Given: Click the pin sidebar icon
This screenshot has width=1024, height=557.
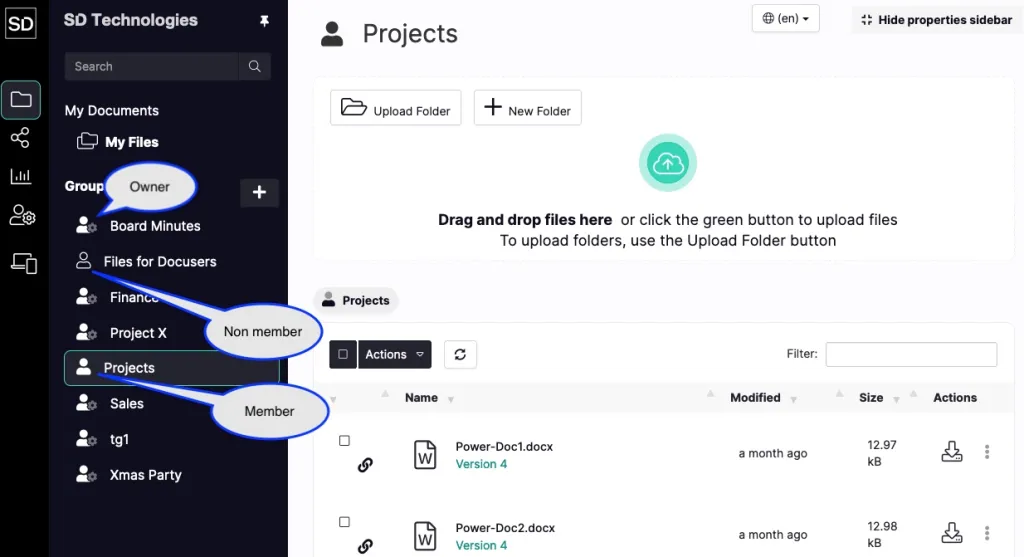Looking at the screenshot, I should [264, 21].
